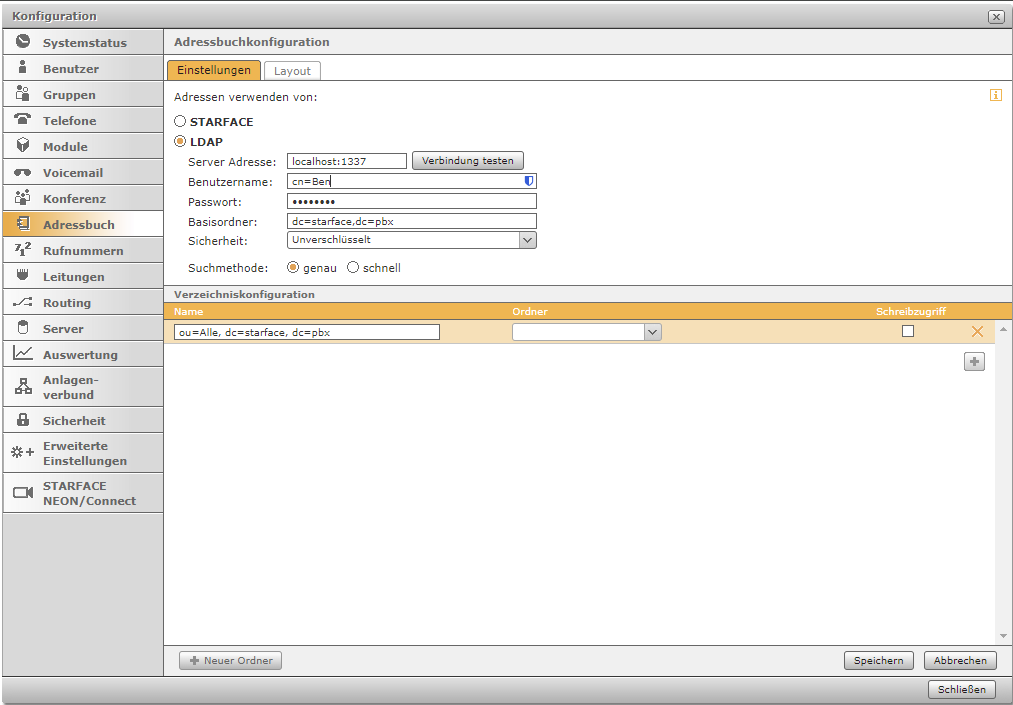This screenshot has height=705, width=1013.
Task: Click the Sicherheit padlock icon
Action: pos(23,420)
